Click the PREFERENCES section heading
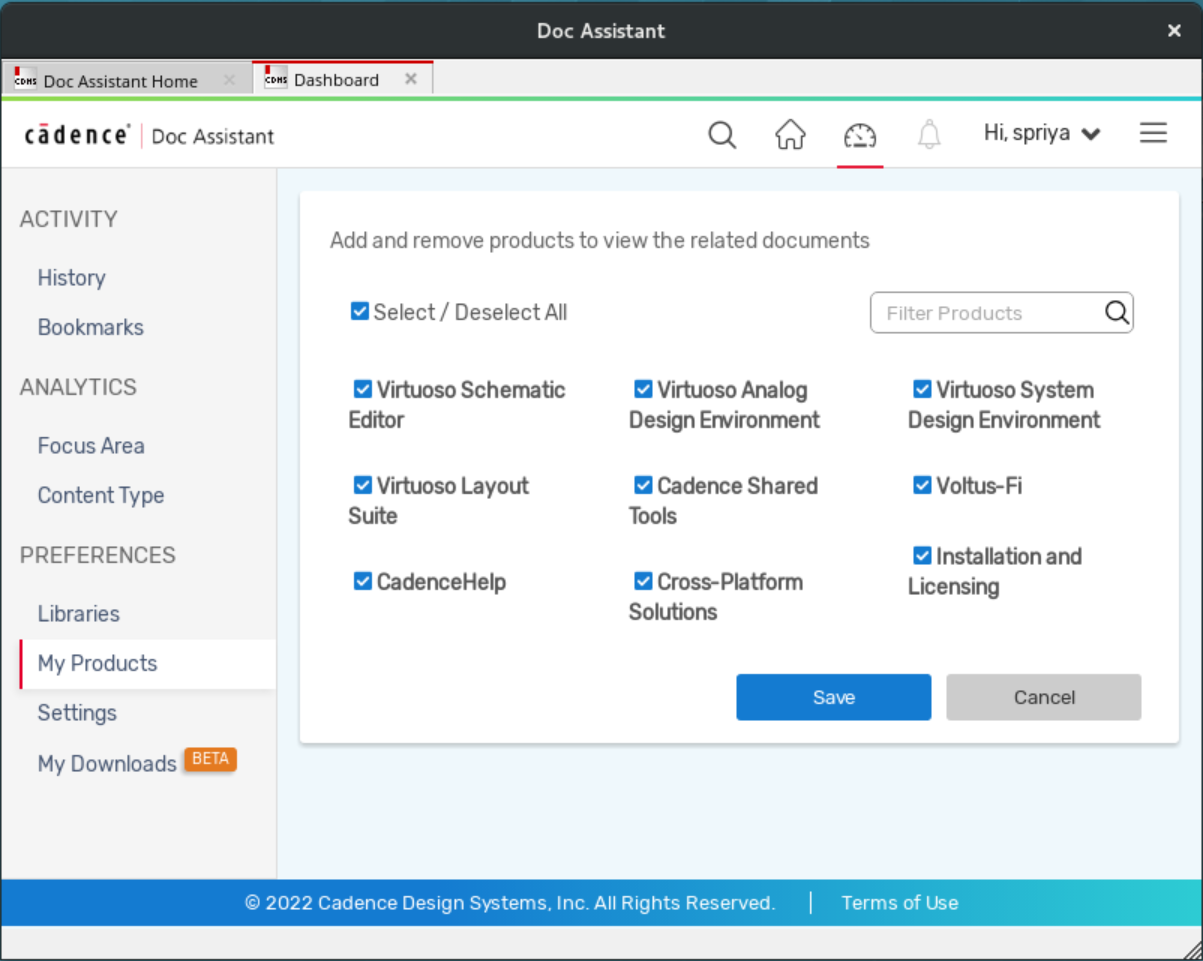1203x961 pixels. pos(98,555)
